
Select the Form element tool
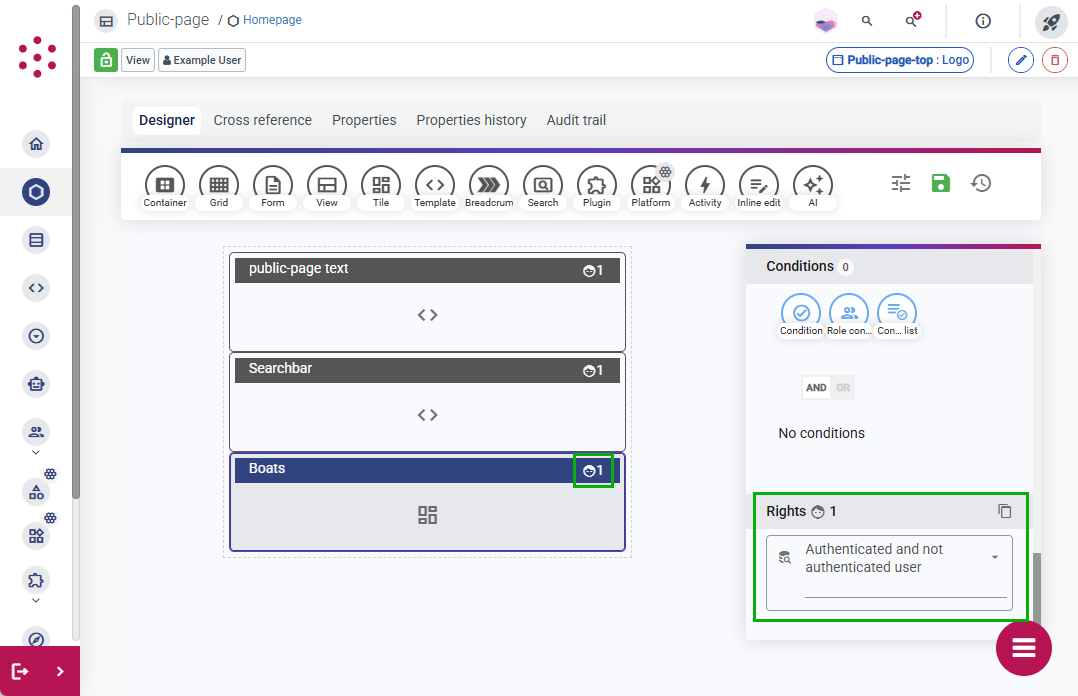point(273,187)
